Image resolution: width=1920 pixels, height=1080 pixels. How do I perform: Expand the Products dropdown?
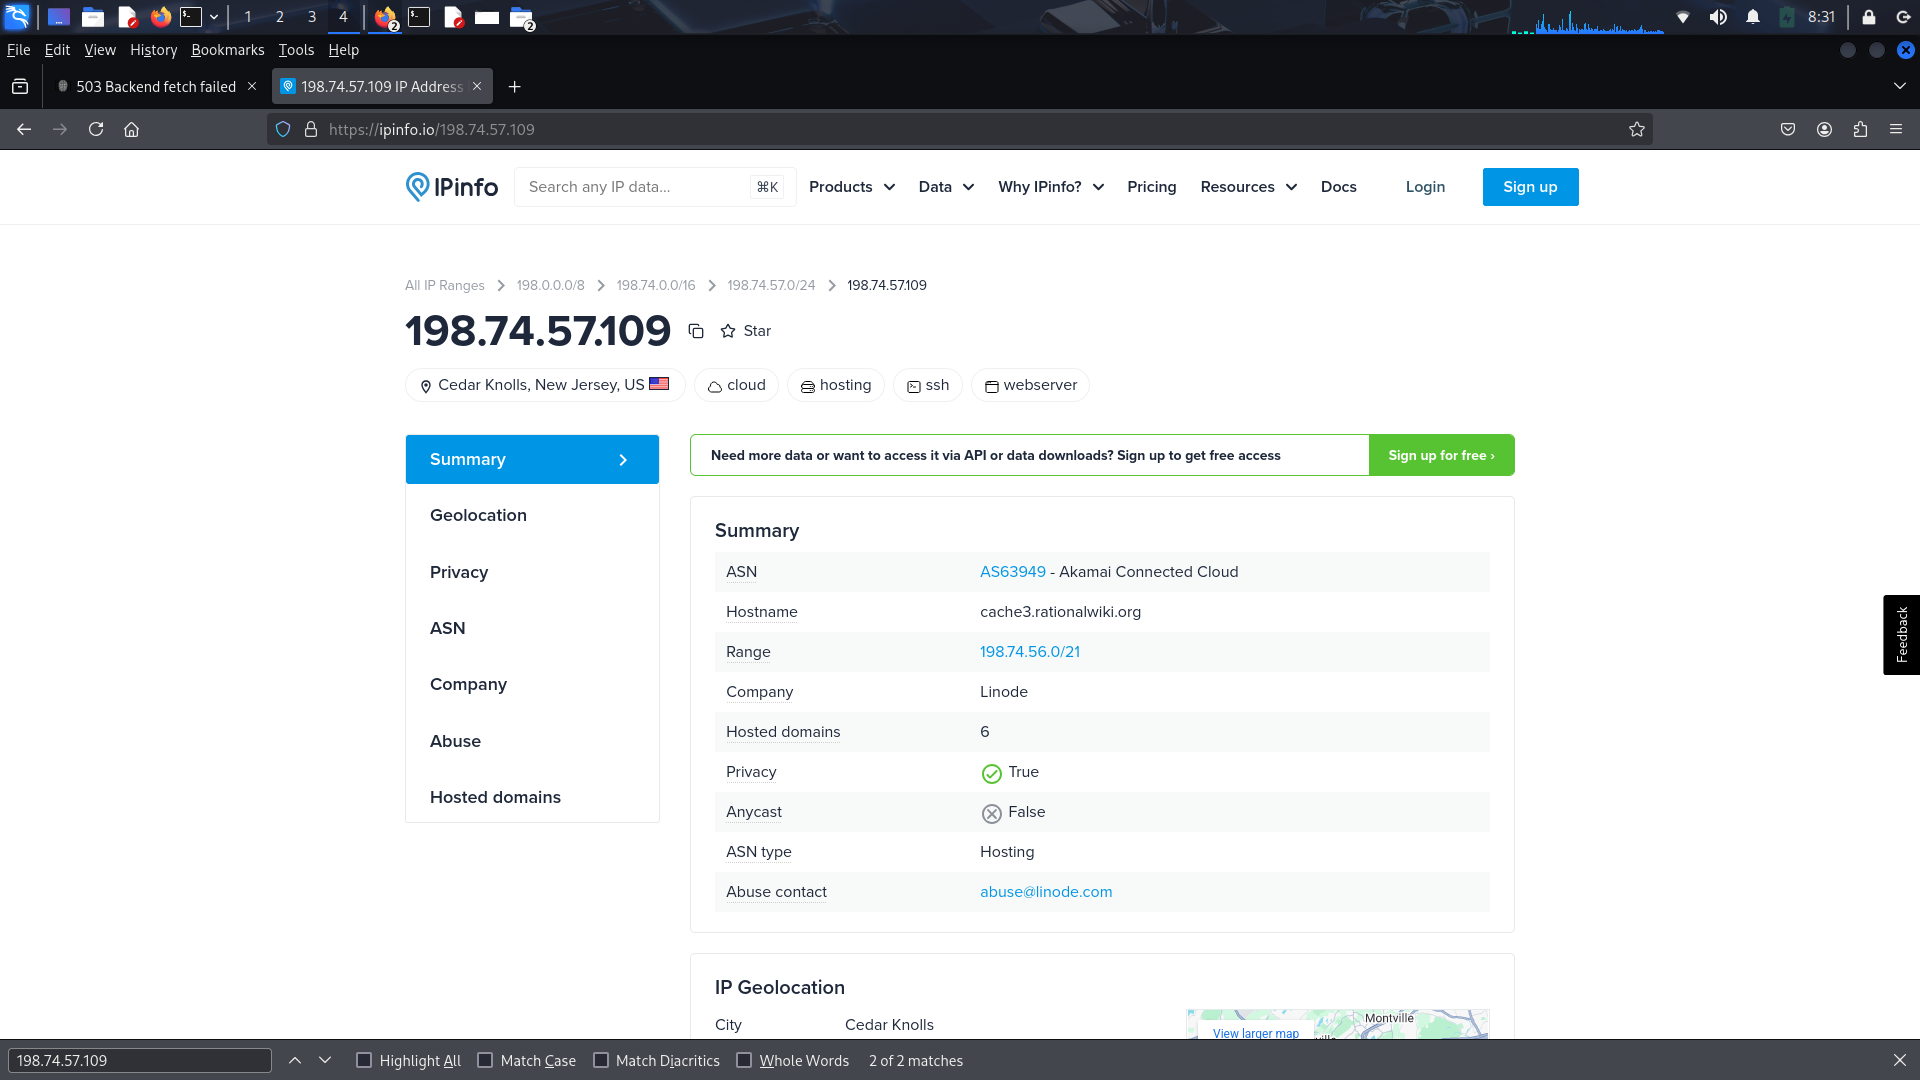point(852,187)
